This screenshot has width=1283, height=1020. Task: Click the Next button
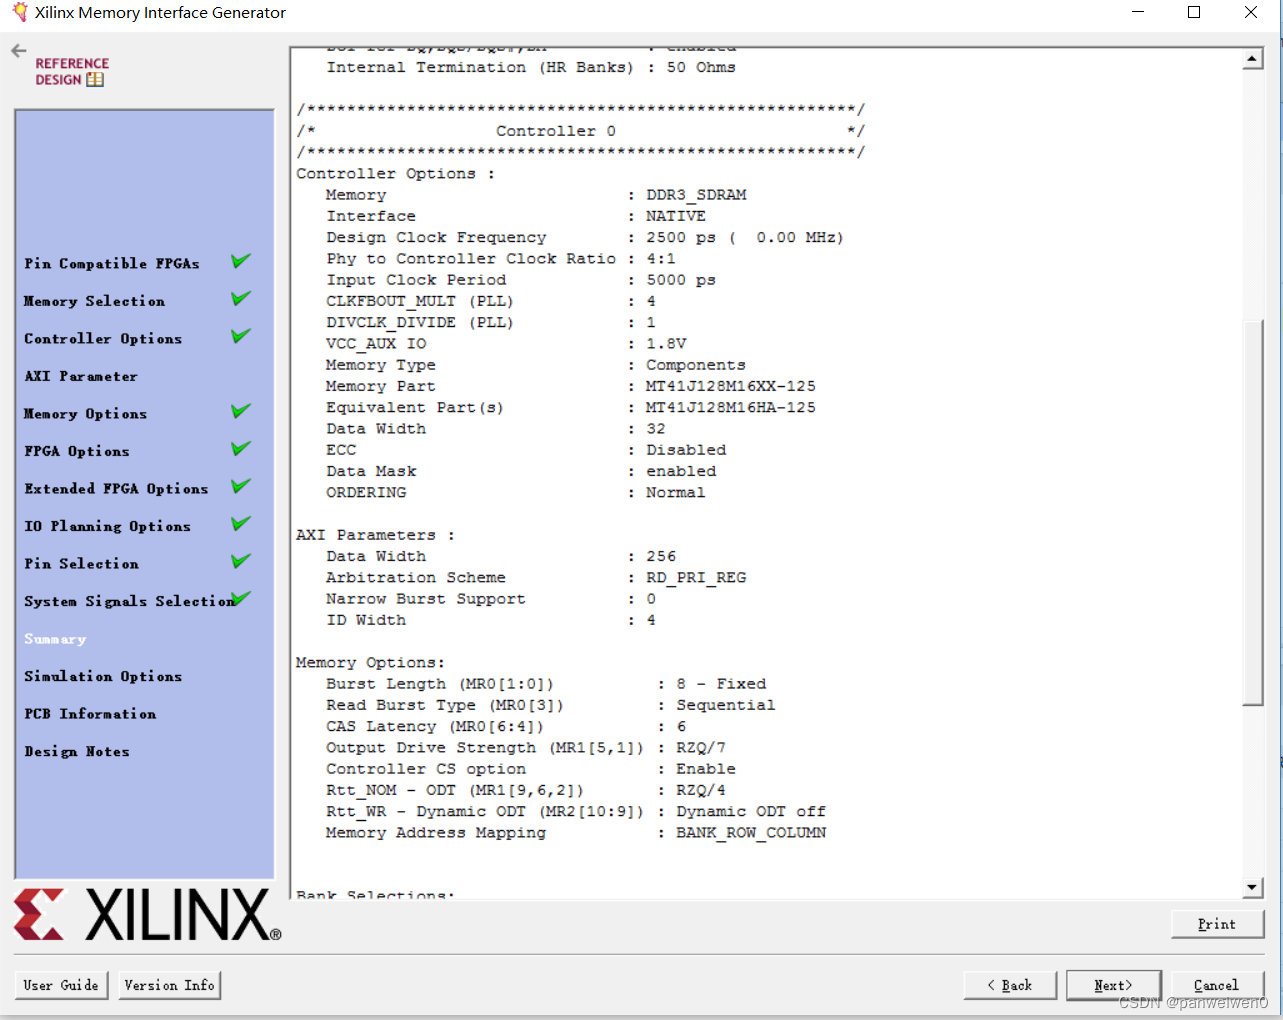click(1113, 985)
